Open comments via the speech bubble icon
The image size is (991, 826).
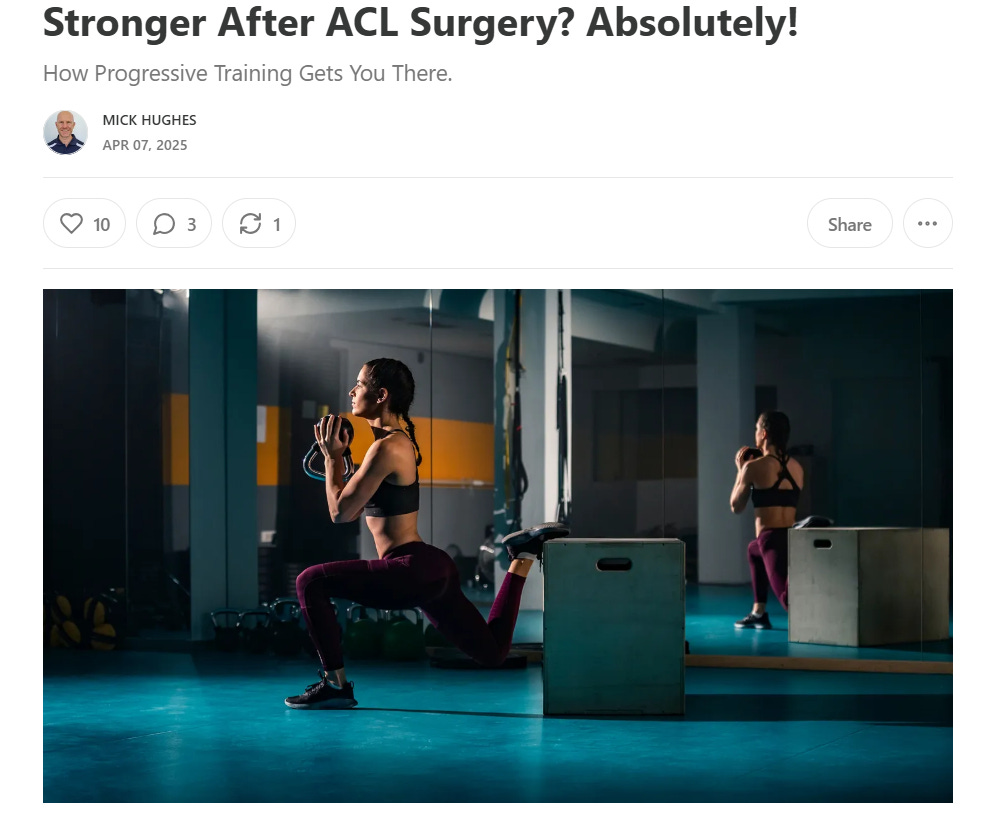pos(164,224)
